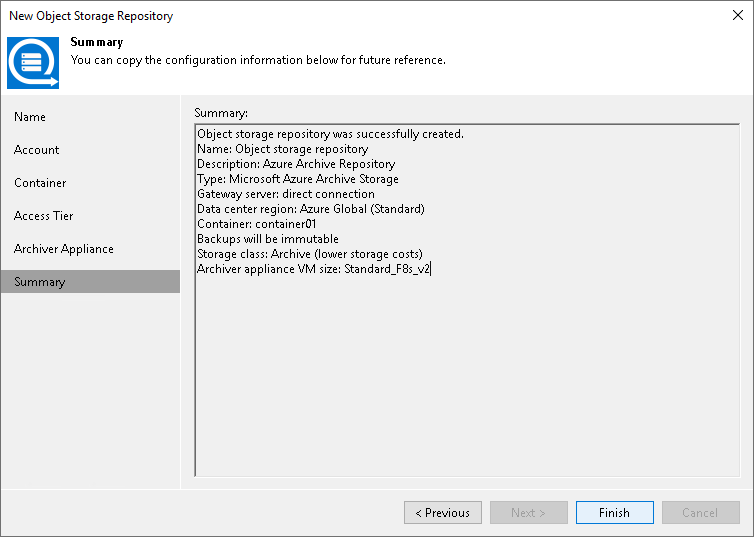Click the 'Summary:' field label

click(221, 113)
